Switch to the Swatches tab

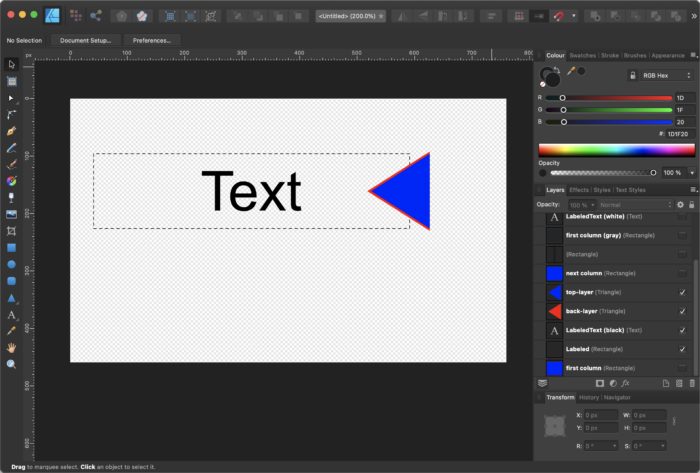583,56
